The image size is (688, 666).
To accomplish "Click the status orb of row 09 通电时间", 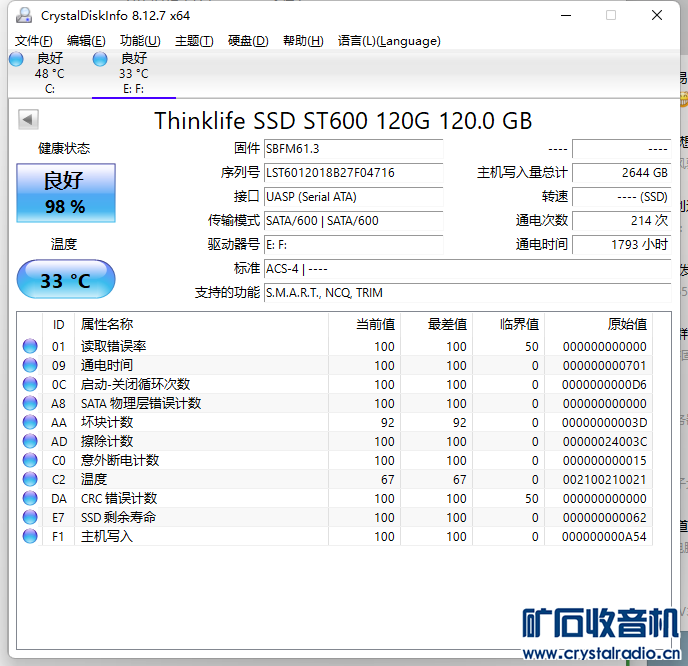I will [30, 365].
